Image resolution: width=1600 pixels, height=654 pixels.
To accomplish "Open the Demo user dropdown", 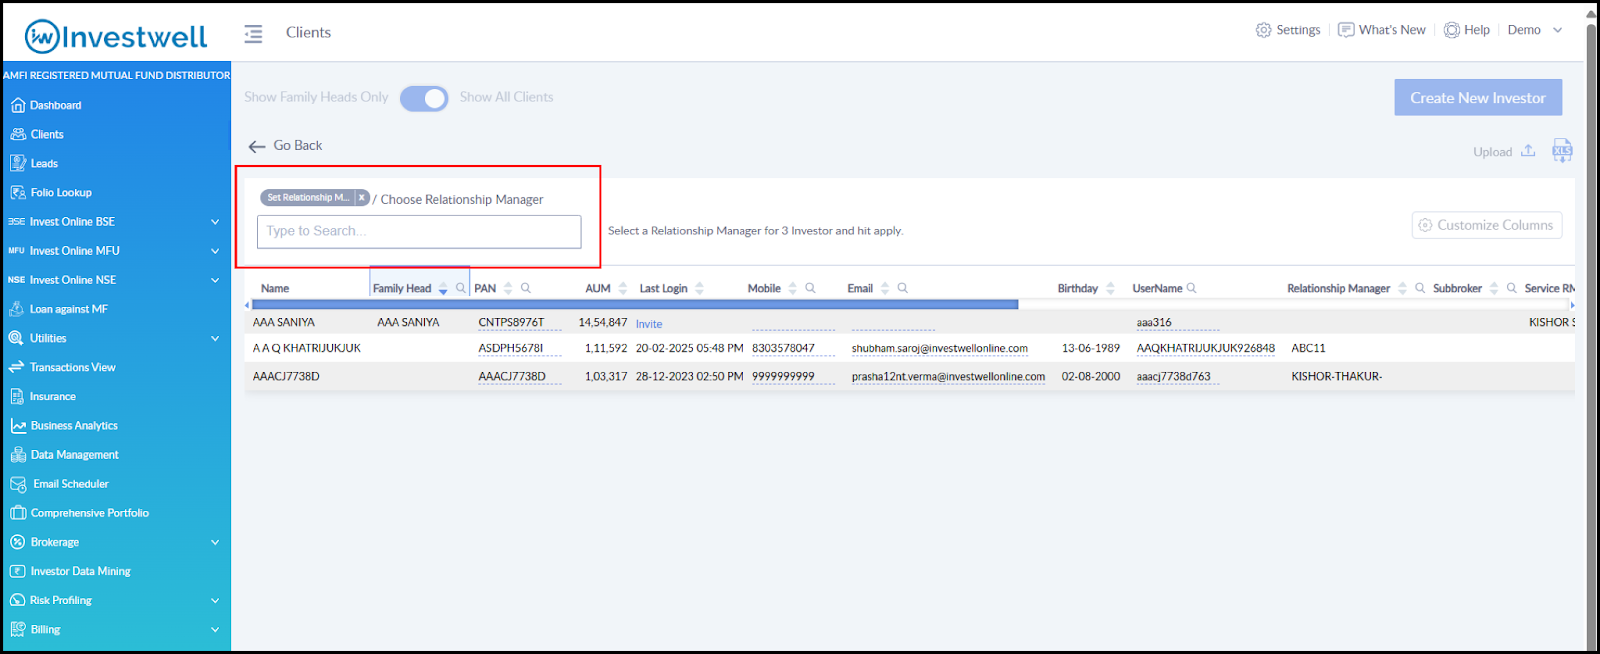I will point(1534,30).
